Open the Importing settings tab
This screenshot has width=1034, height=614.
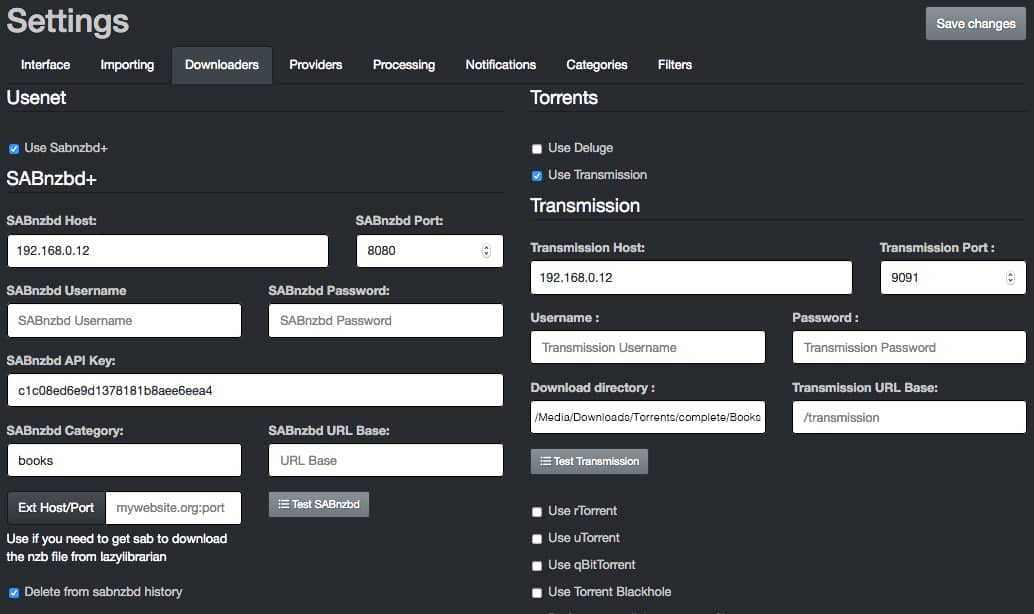coord(127,65)
